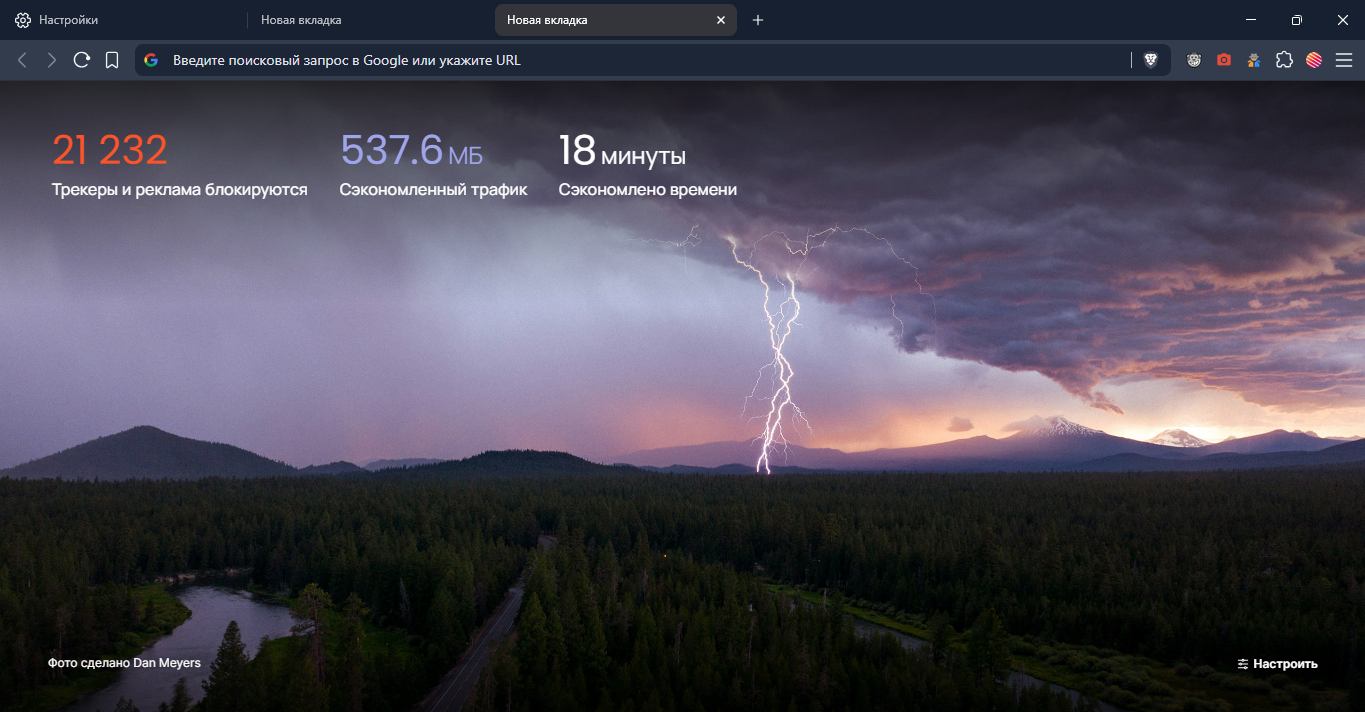Screen dimensions: 1365x712
Task: Click the 21 232 blocked trackers counter
Action: (110, 150)
